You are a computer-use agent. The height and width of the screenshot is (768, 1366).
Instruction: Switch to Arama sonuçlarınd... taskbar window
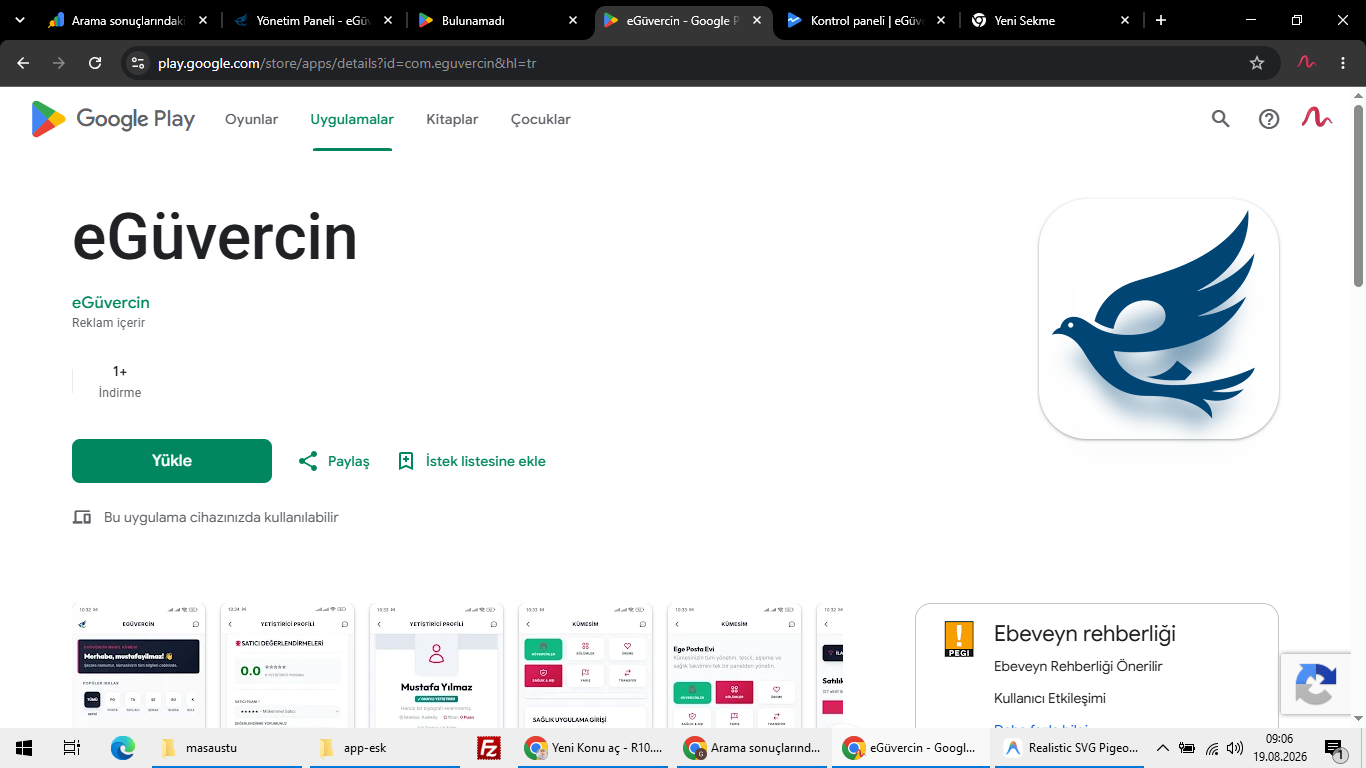pos(752,748)
